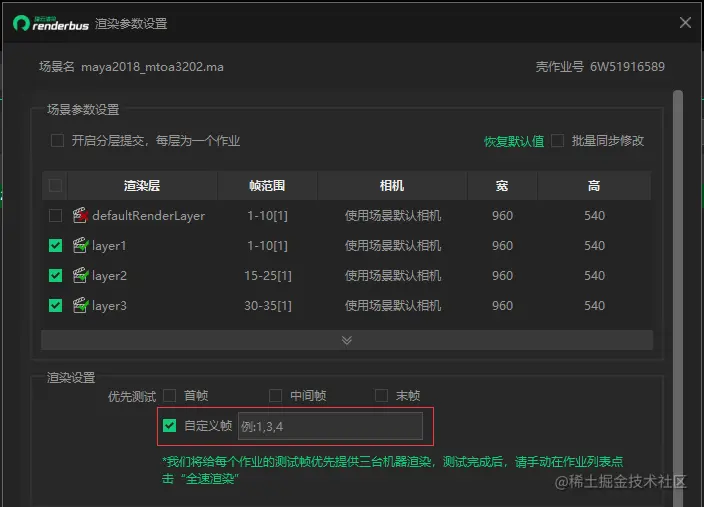Select frame range 1-10[1] of defaultRenderLayer
704x507 pixels.
click(x=268, y=216)
